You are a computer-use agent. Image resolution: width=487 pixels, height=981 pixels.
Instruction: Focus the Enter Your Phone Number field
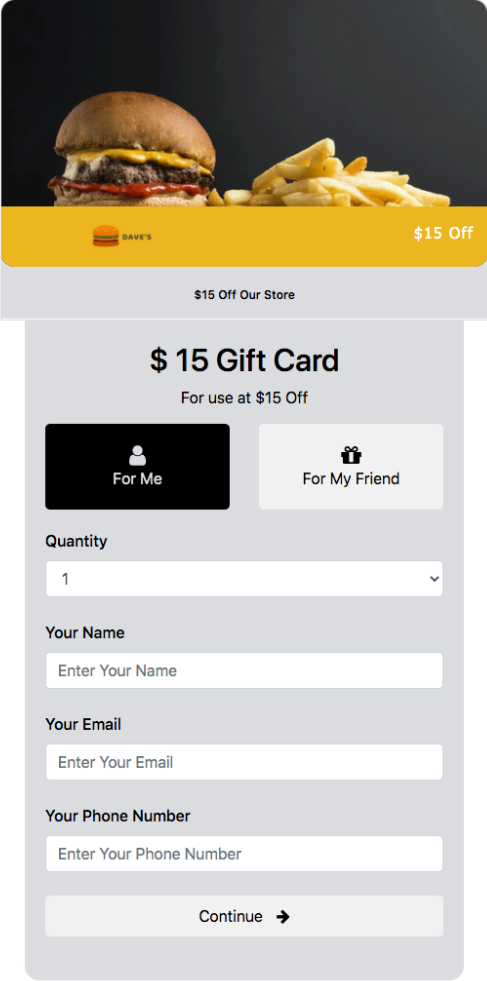point(244,854)
